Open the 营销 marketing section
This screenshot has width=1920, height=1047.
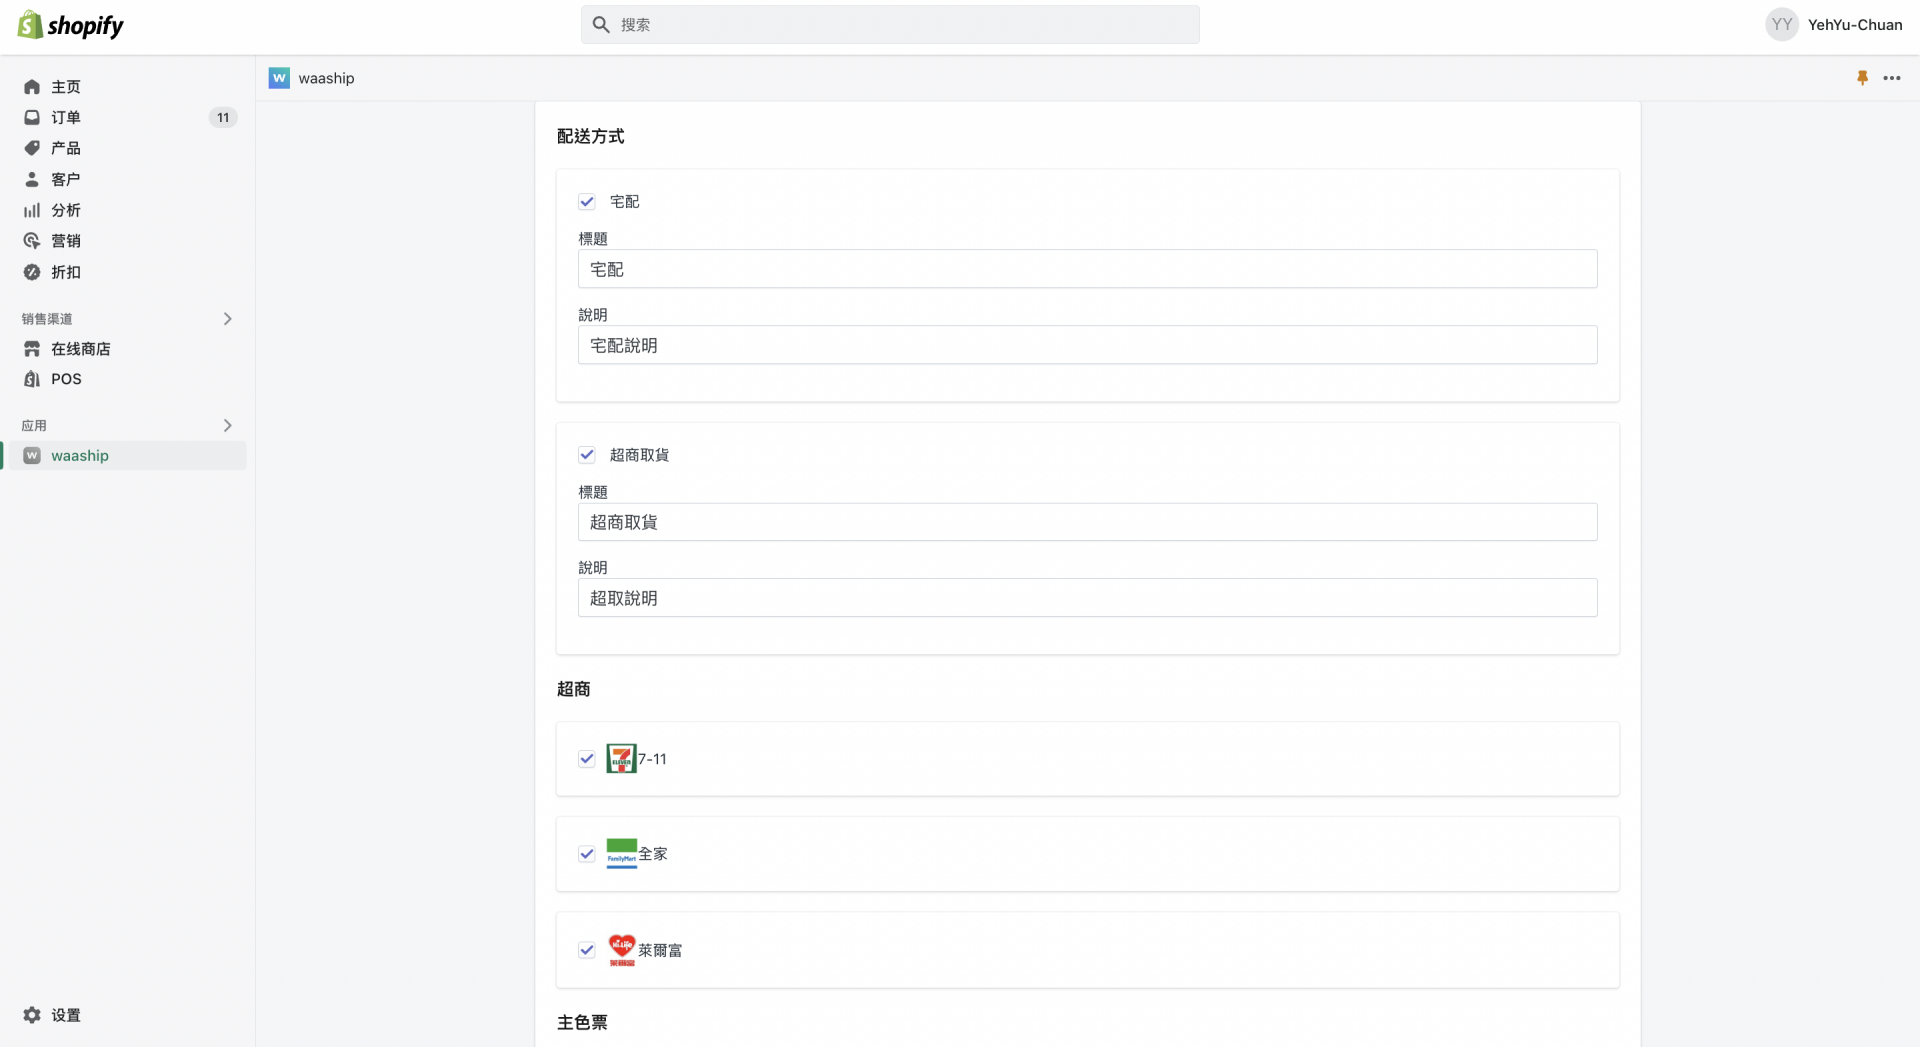66,241
